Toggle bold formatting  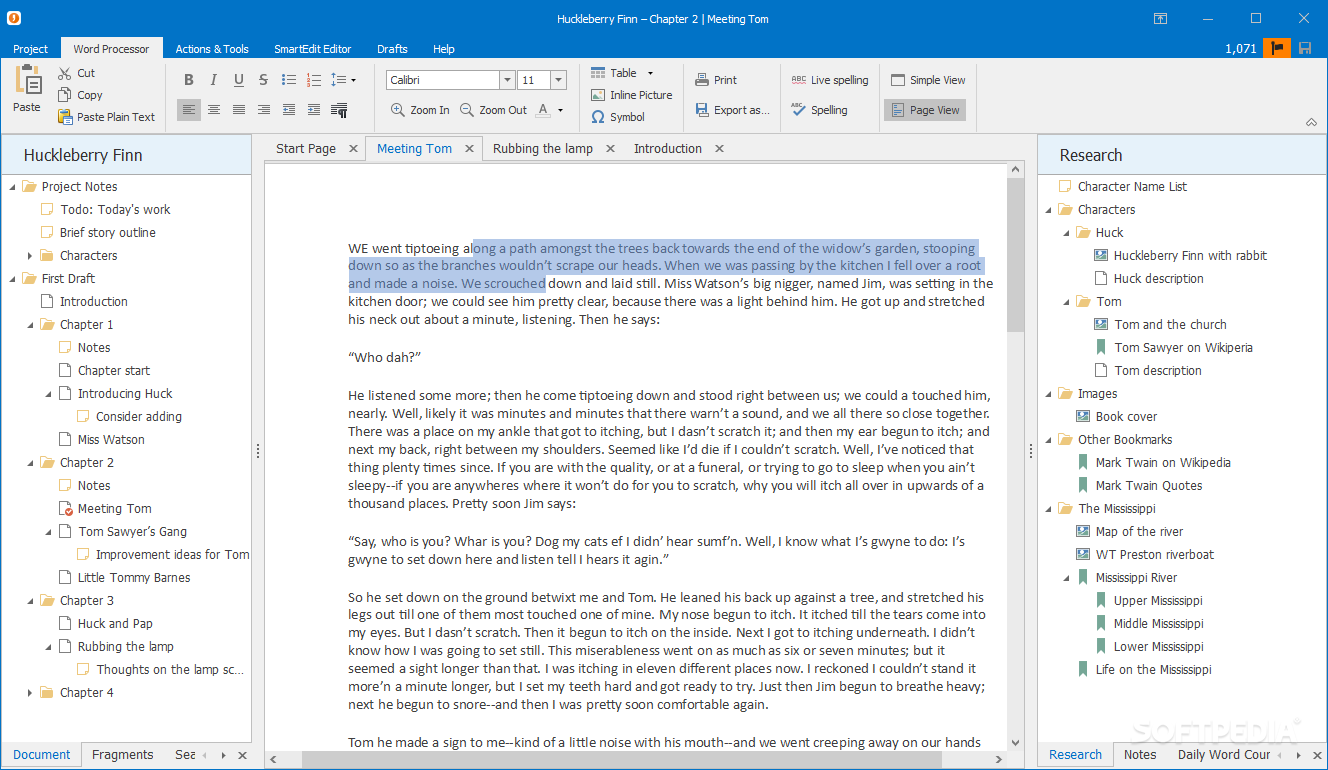pos(188,80)
